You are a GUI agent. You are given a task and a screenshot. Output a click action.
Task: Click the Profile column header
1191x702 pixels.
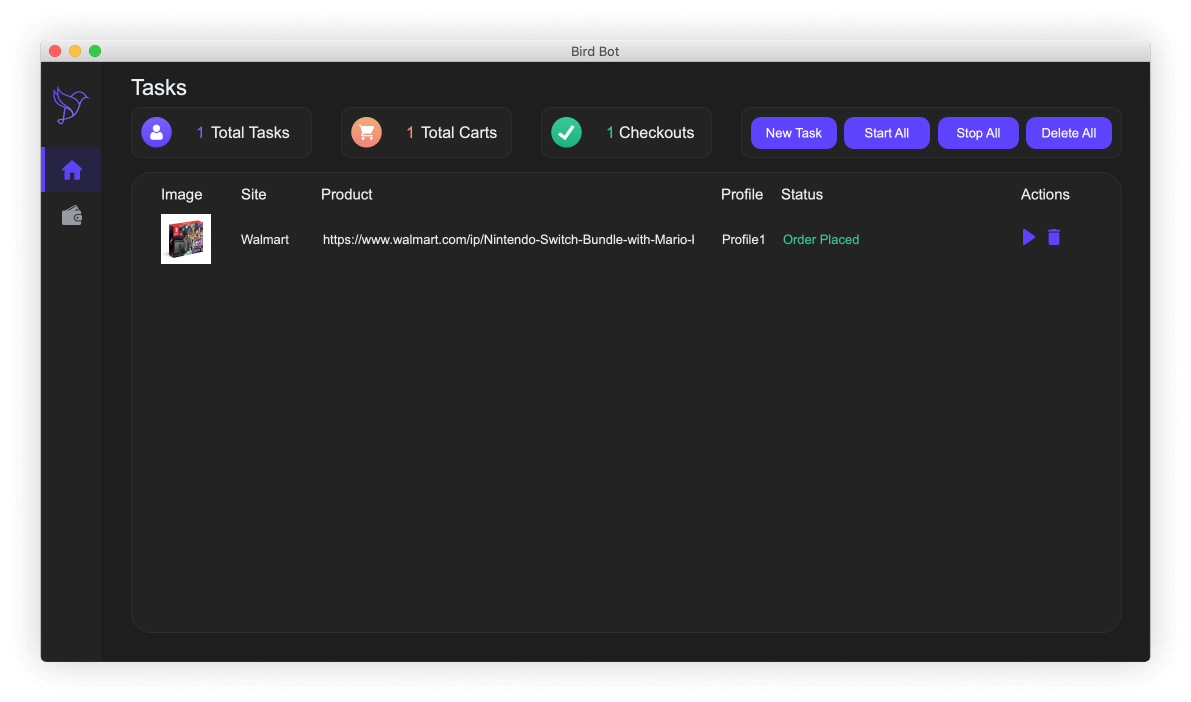[x=741, y=194]
